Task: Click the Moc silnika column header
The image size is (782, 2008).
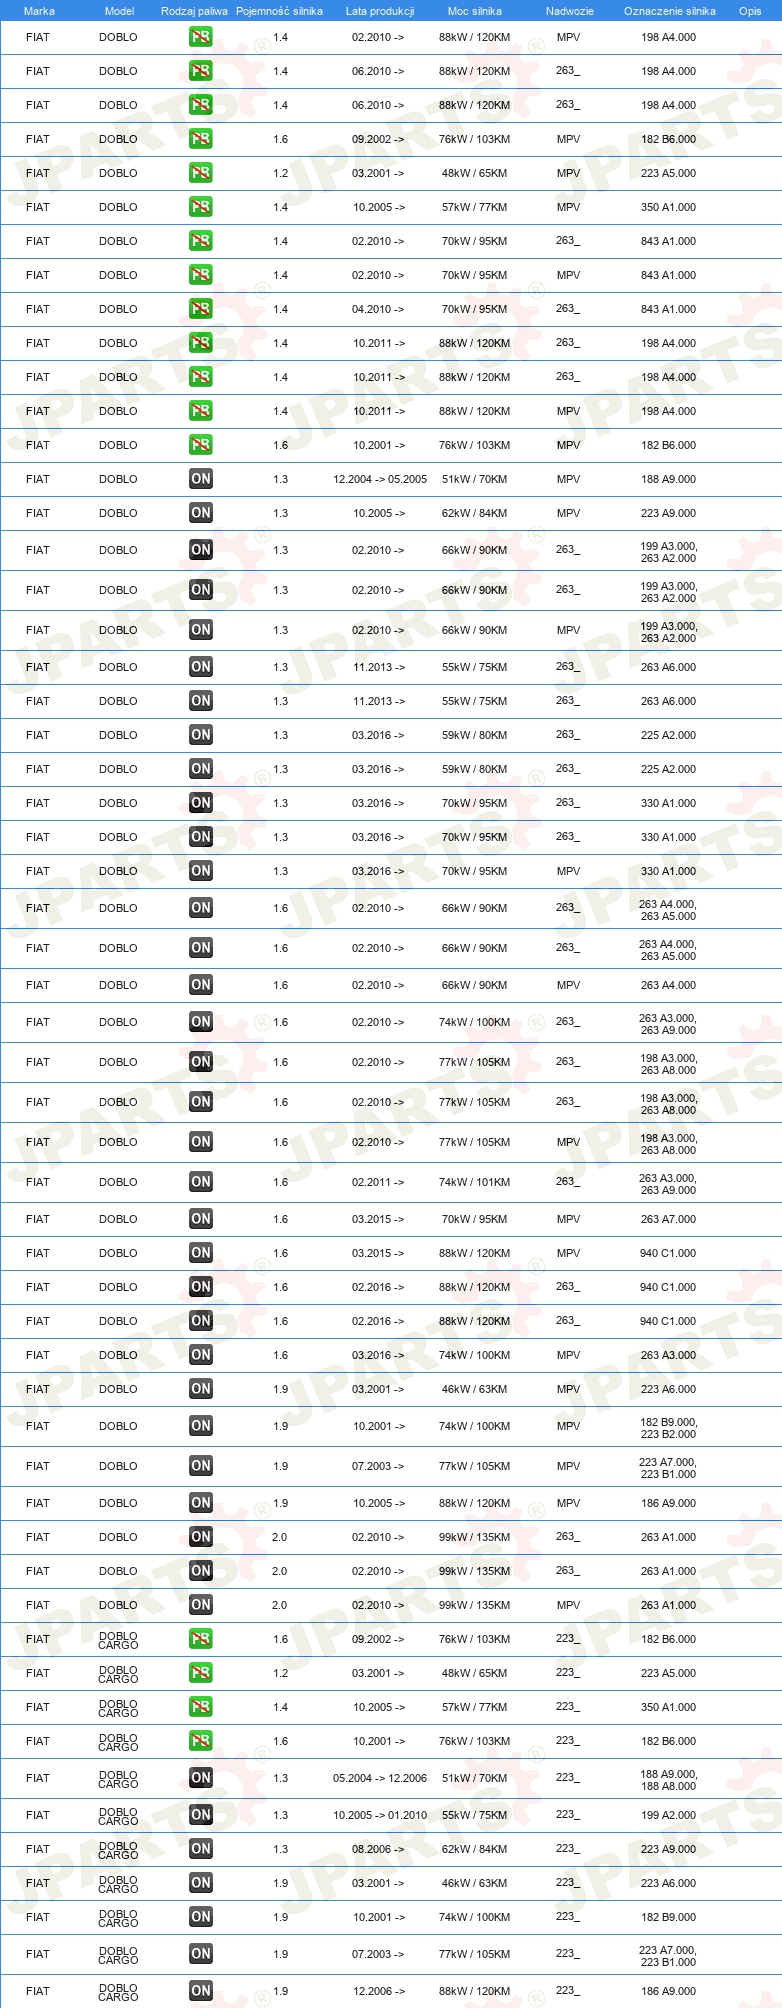Action: 475,11
